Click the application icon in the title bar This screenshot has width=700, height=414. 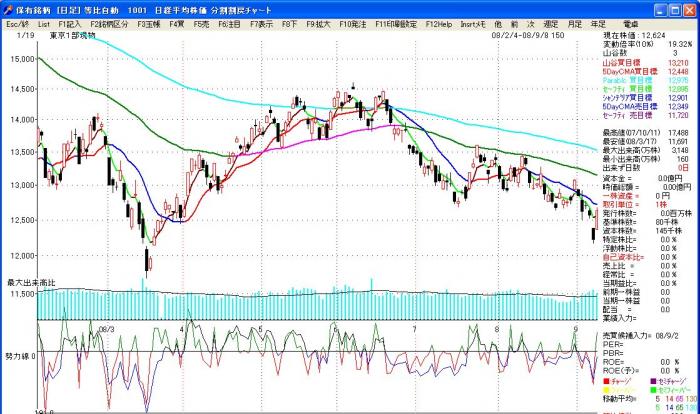tap(8, 10)
